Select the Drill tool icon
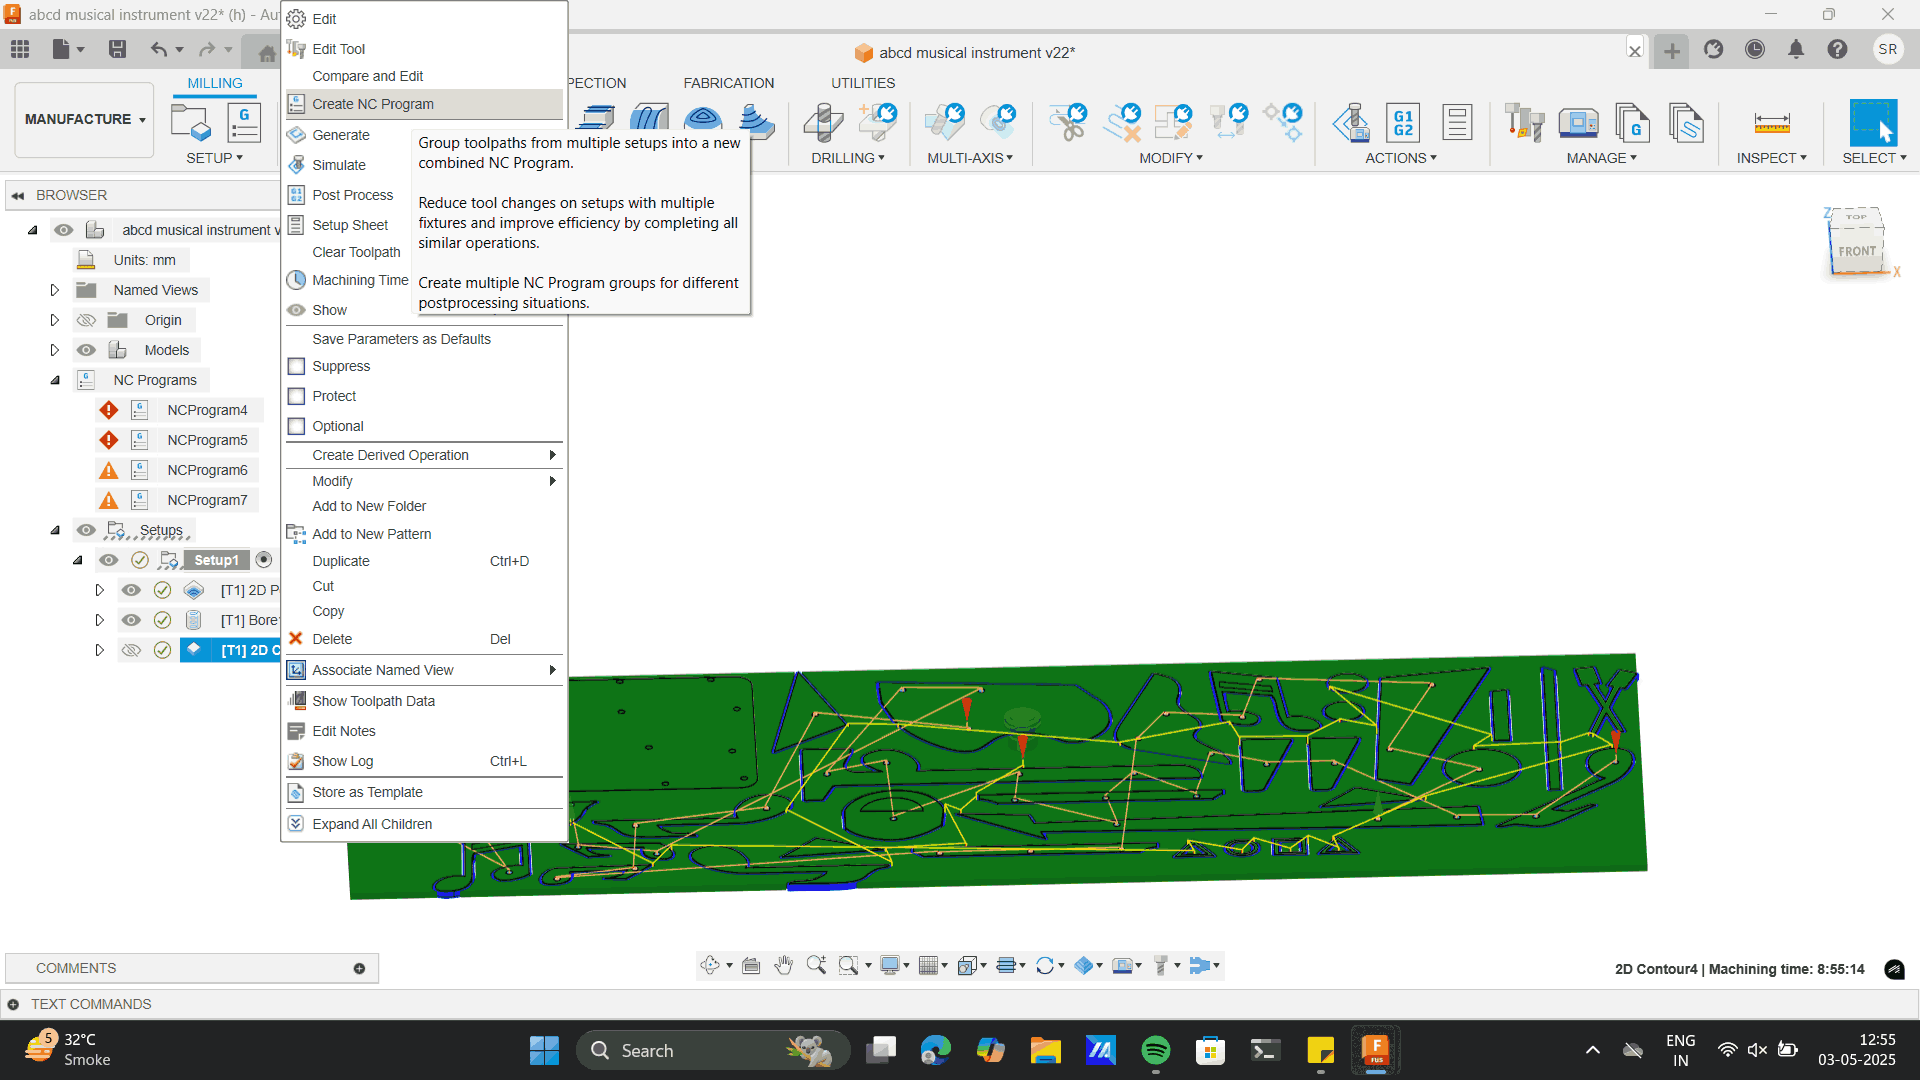 click(824, 123)
